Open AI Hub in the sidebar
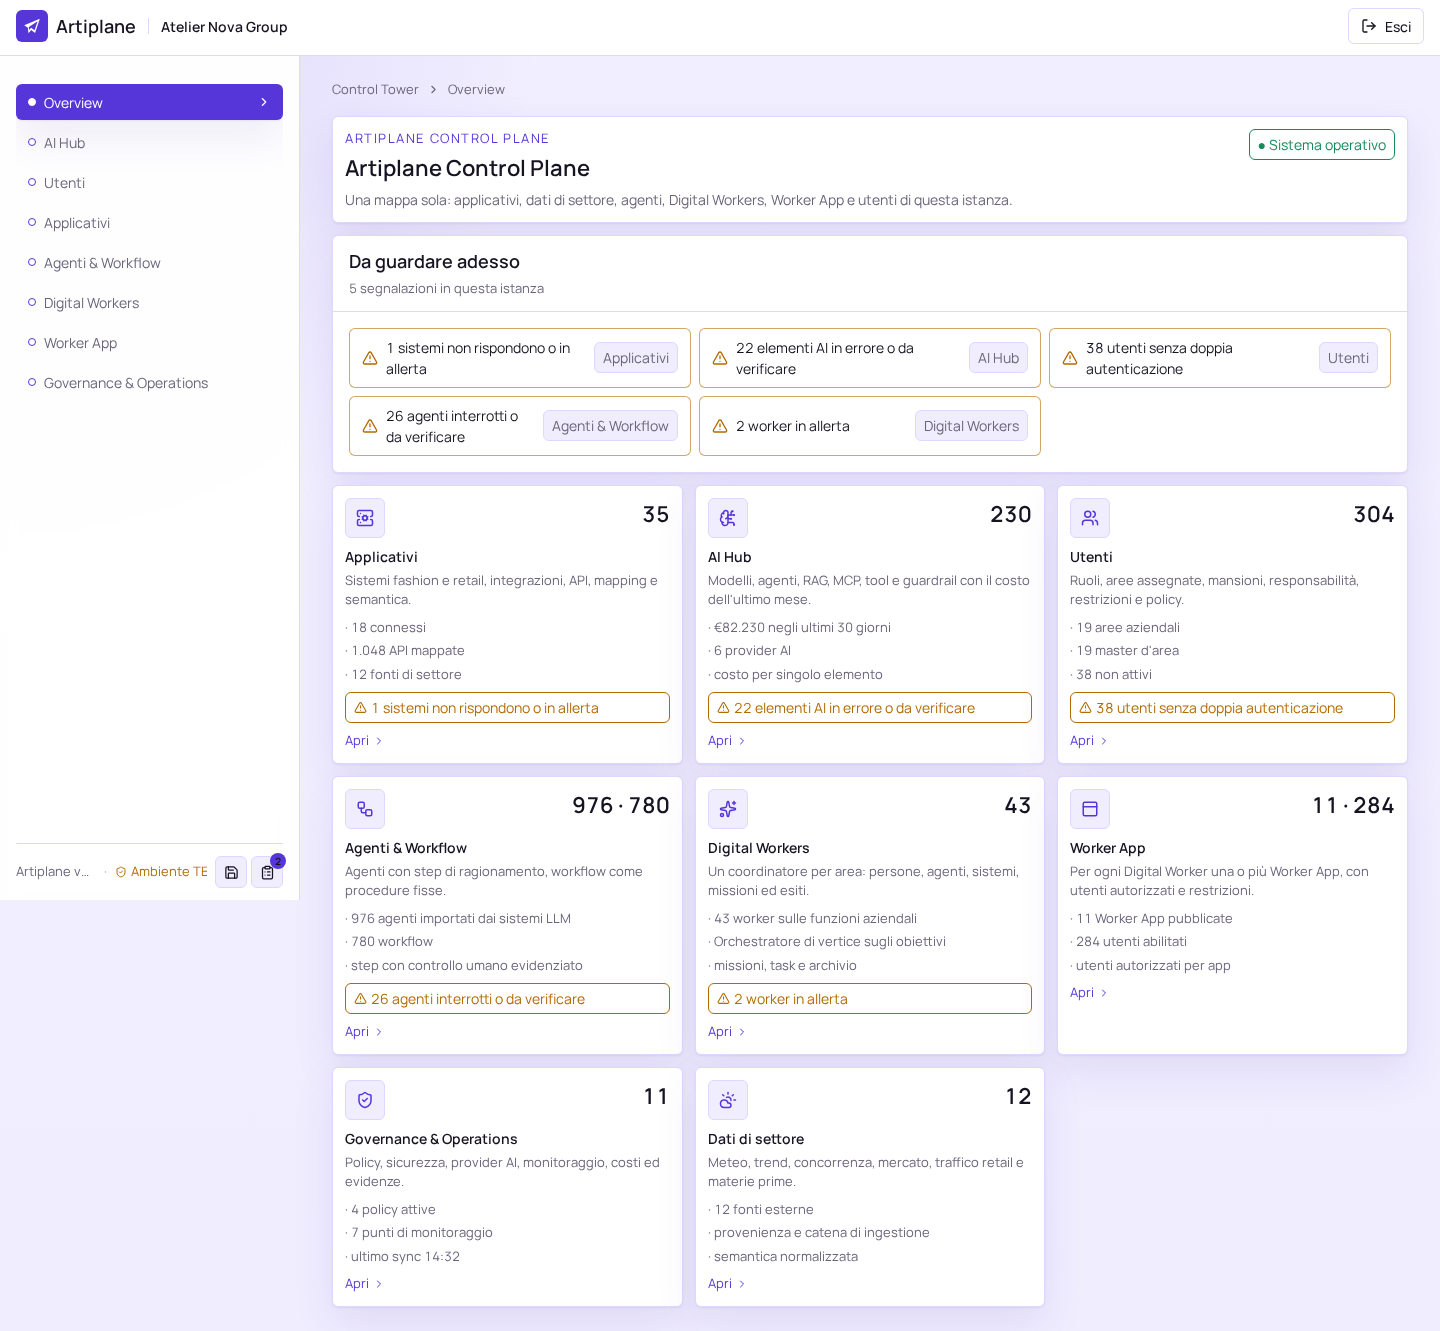 [x=149, y=143]
